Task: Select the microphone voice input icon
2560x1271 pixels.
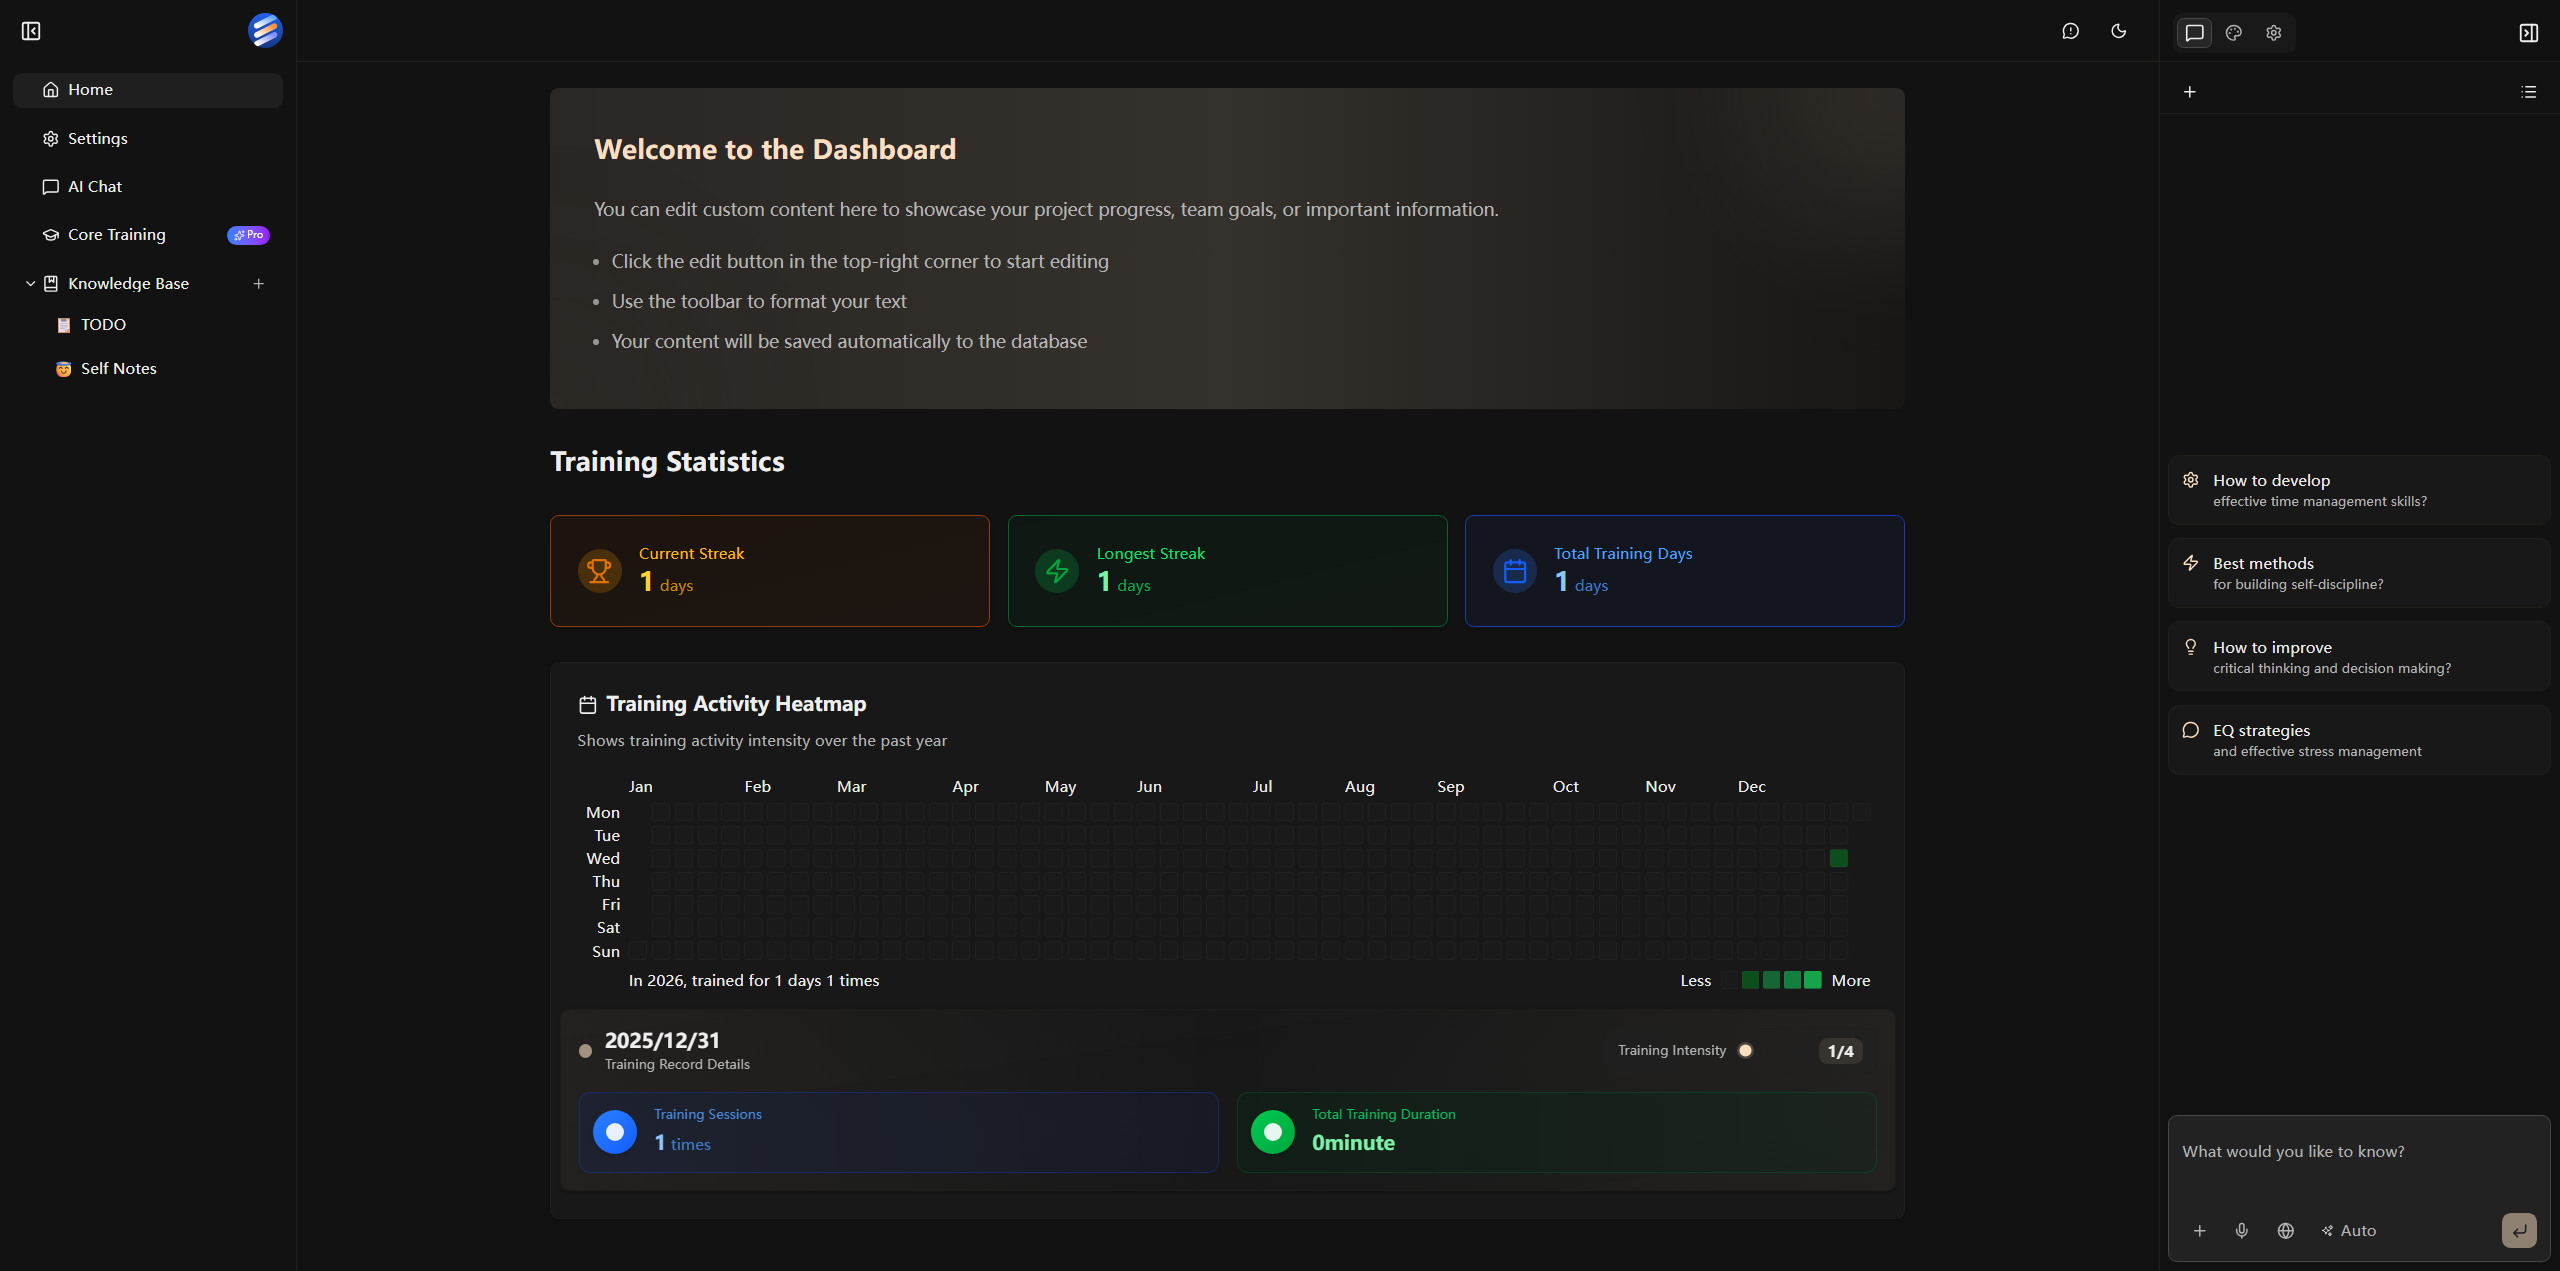Action: [x=2242, y=1231]
